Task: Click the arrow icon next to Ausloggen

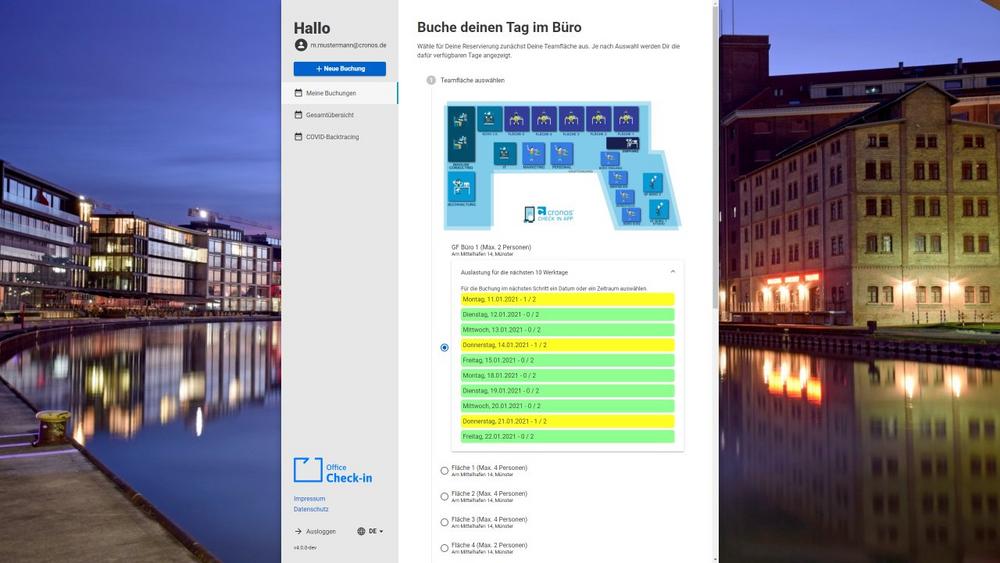Action: coord(298,531)
